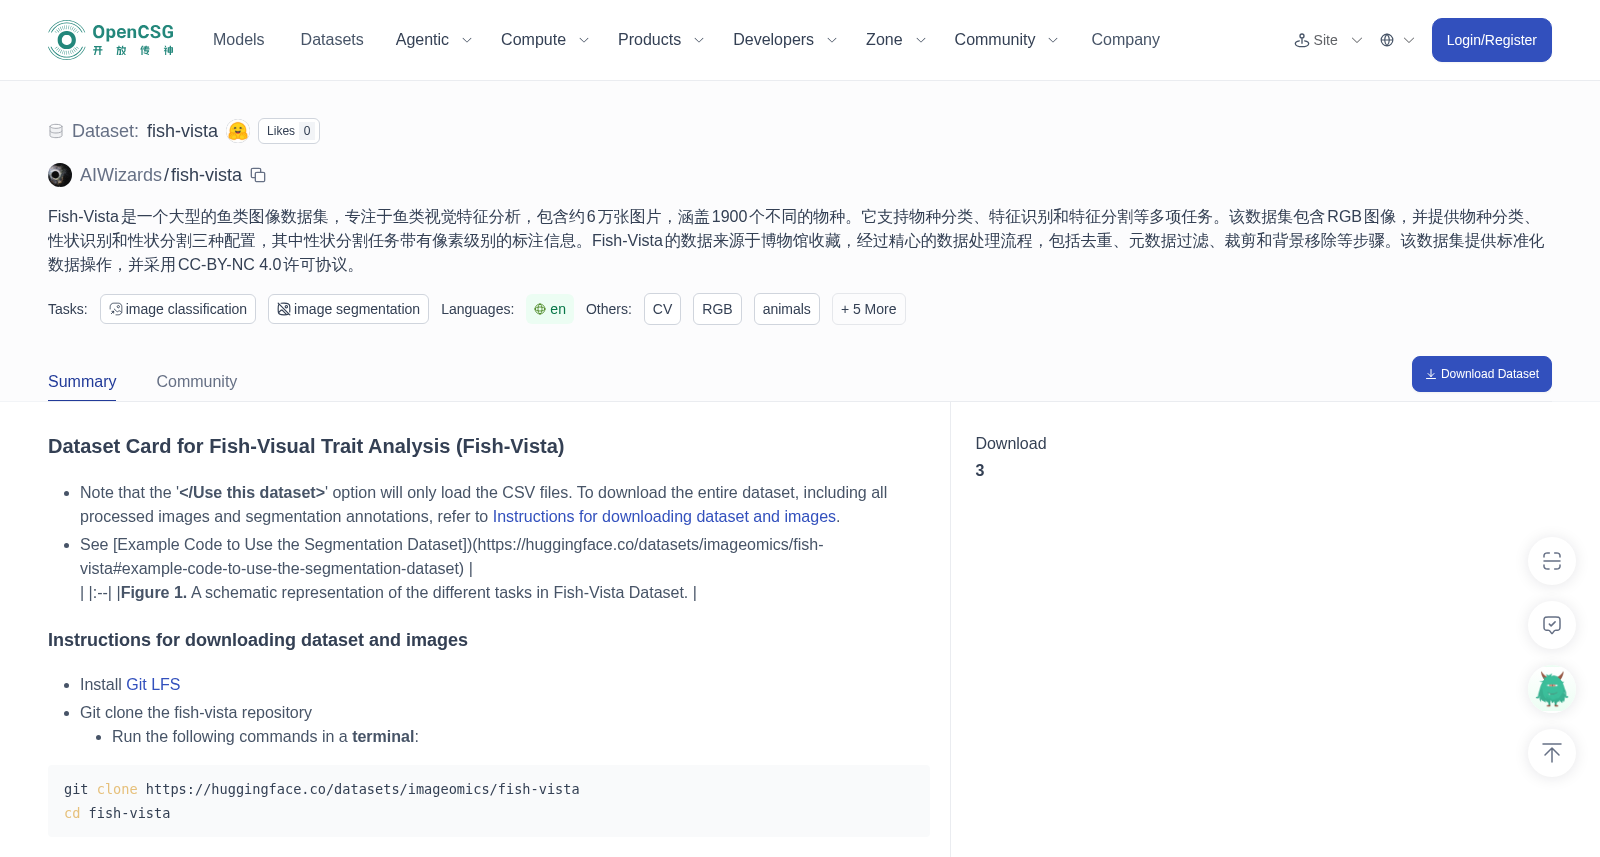Image resolution: width=1600 pixels, height=857 pixels.
Task: Select the RGB tag
Action: point(717,309)
